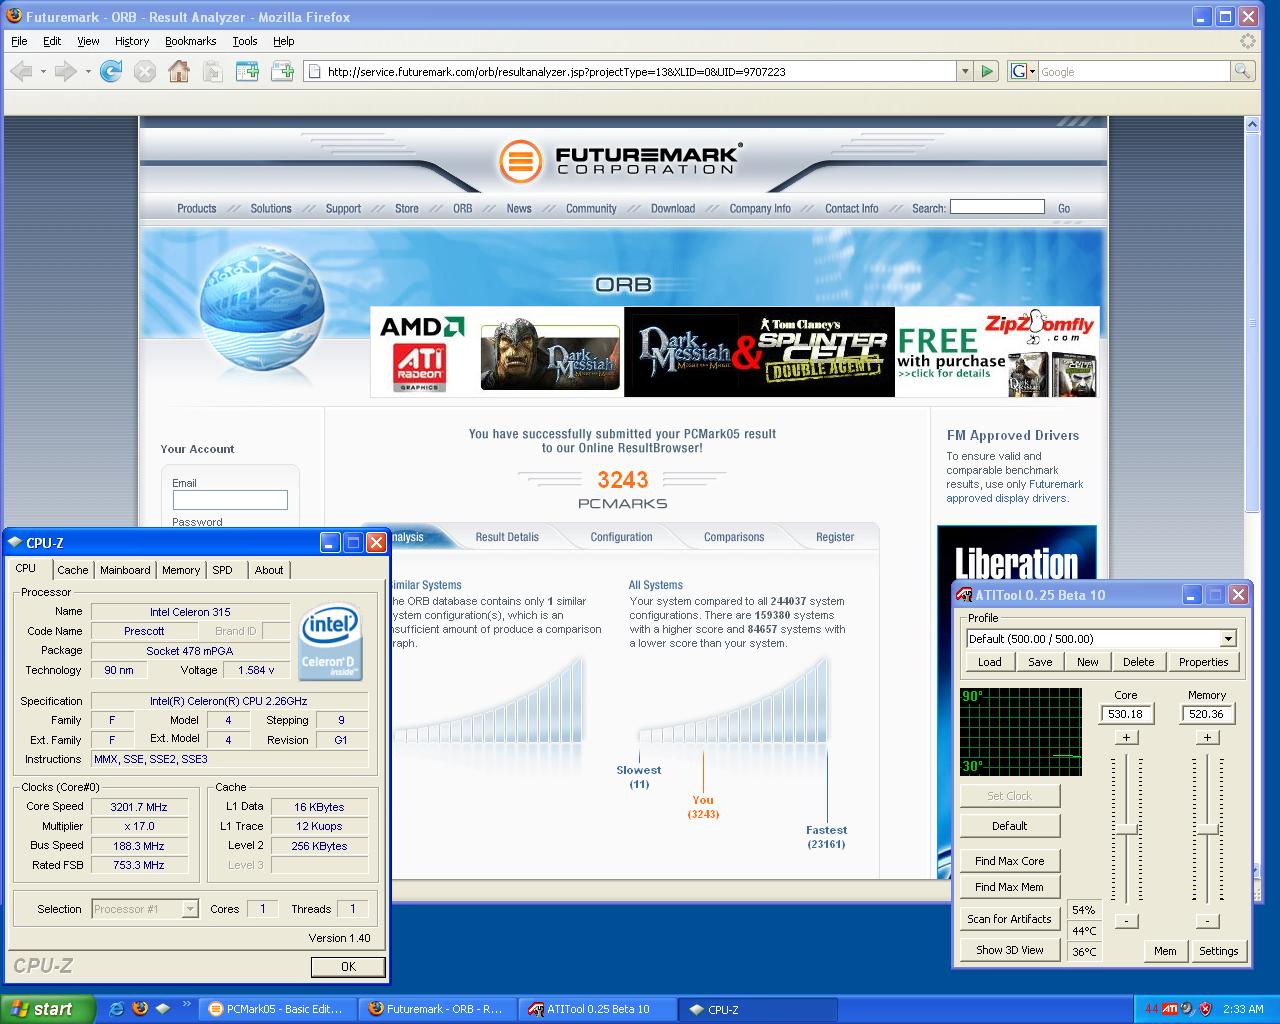Image resolution: width=1280 pixels, height=1024 pixels.
Task: Open the Firefox File menu
Action: [x=20, y=41]
